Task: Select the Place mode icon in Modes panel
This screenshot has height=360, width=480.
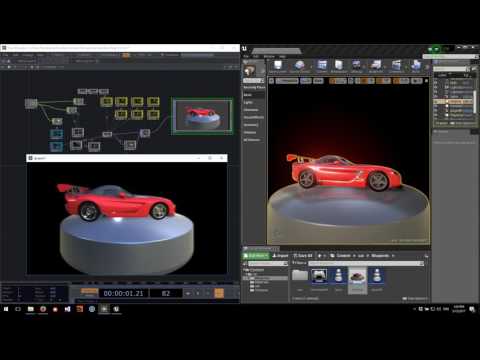Action: pos(249,70)
